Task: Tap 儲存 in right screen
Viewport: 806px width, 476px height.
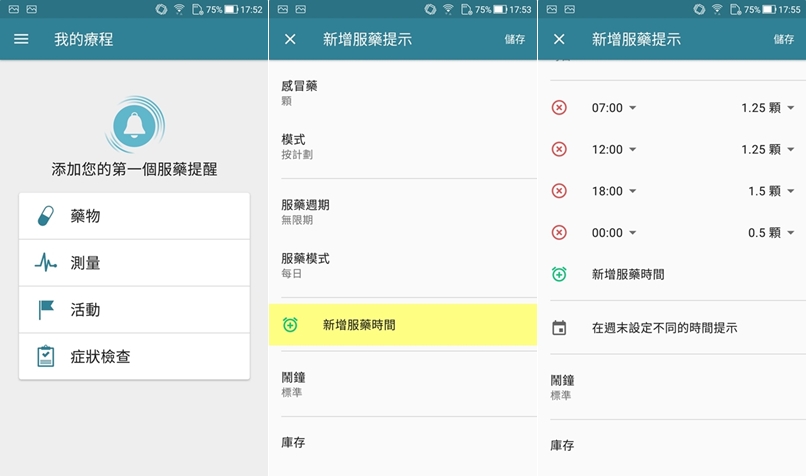Action: (783, 39)
